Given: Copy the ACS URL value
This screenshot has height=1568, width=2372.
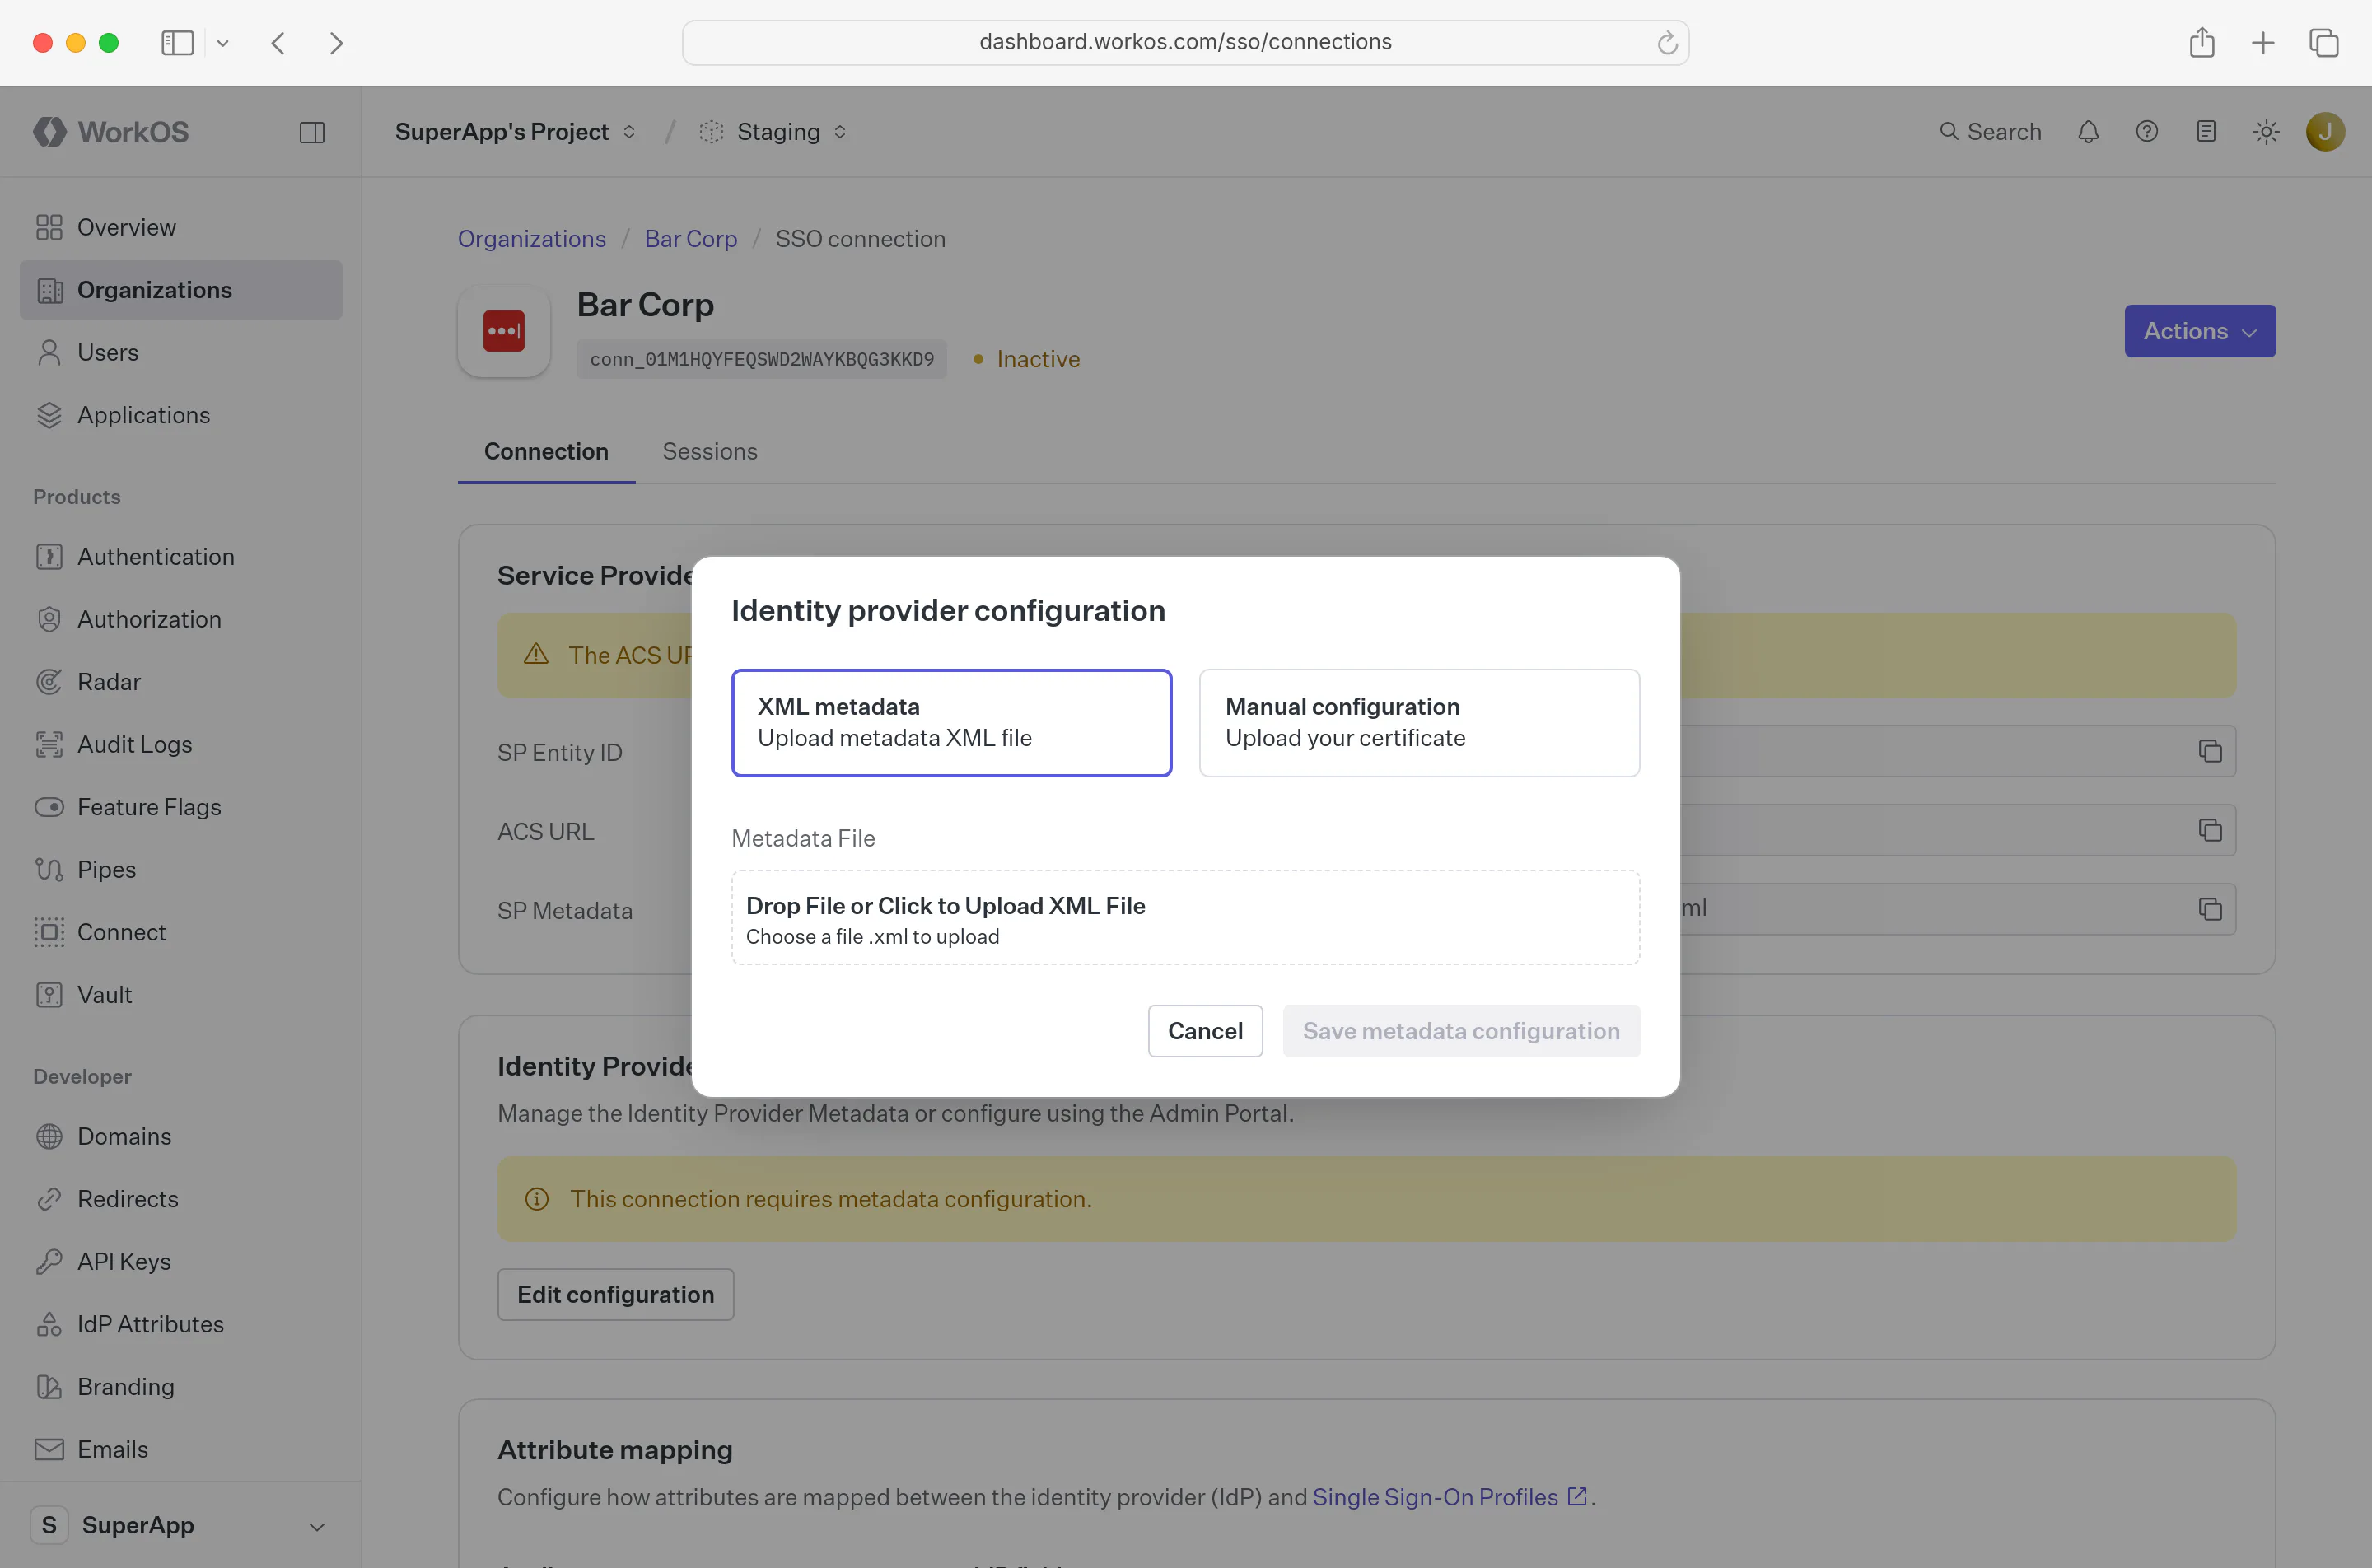Looking at the screenshot, I should coord(2210,830).
